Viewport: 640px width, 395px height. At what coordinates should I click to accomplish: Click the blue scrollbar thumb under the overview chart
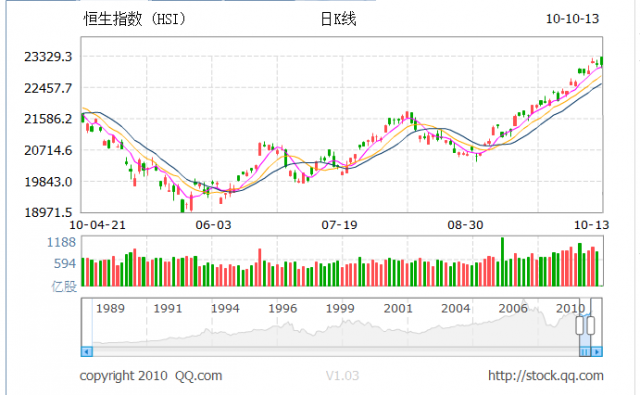pos(585,351)
